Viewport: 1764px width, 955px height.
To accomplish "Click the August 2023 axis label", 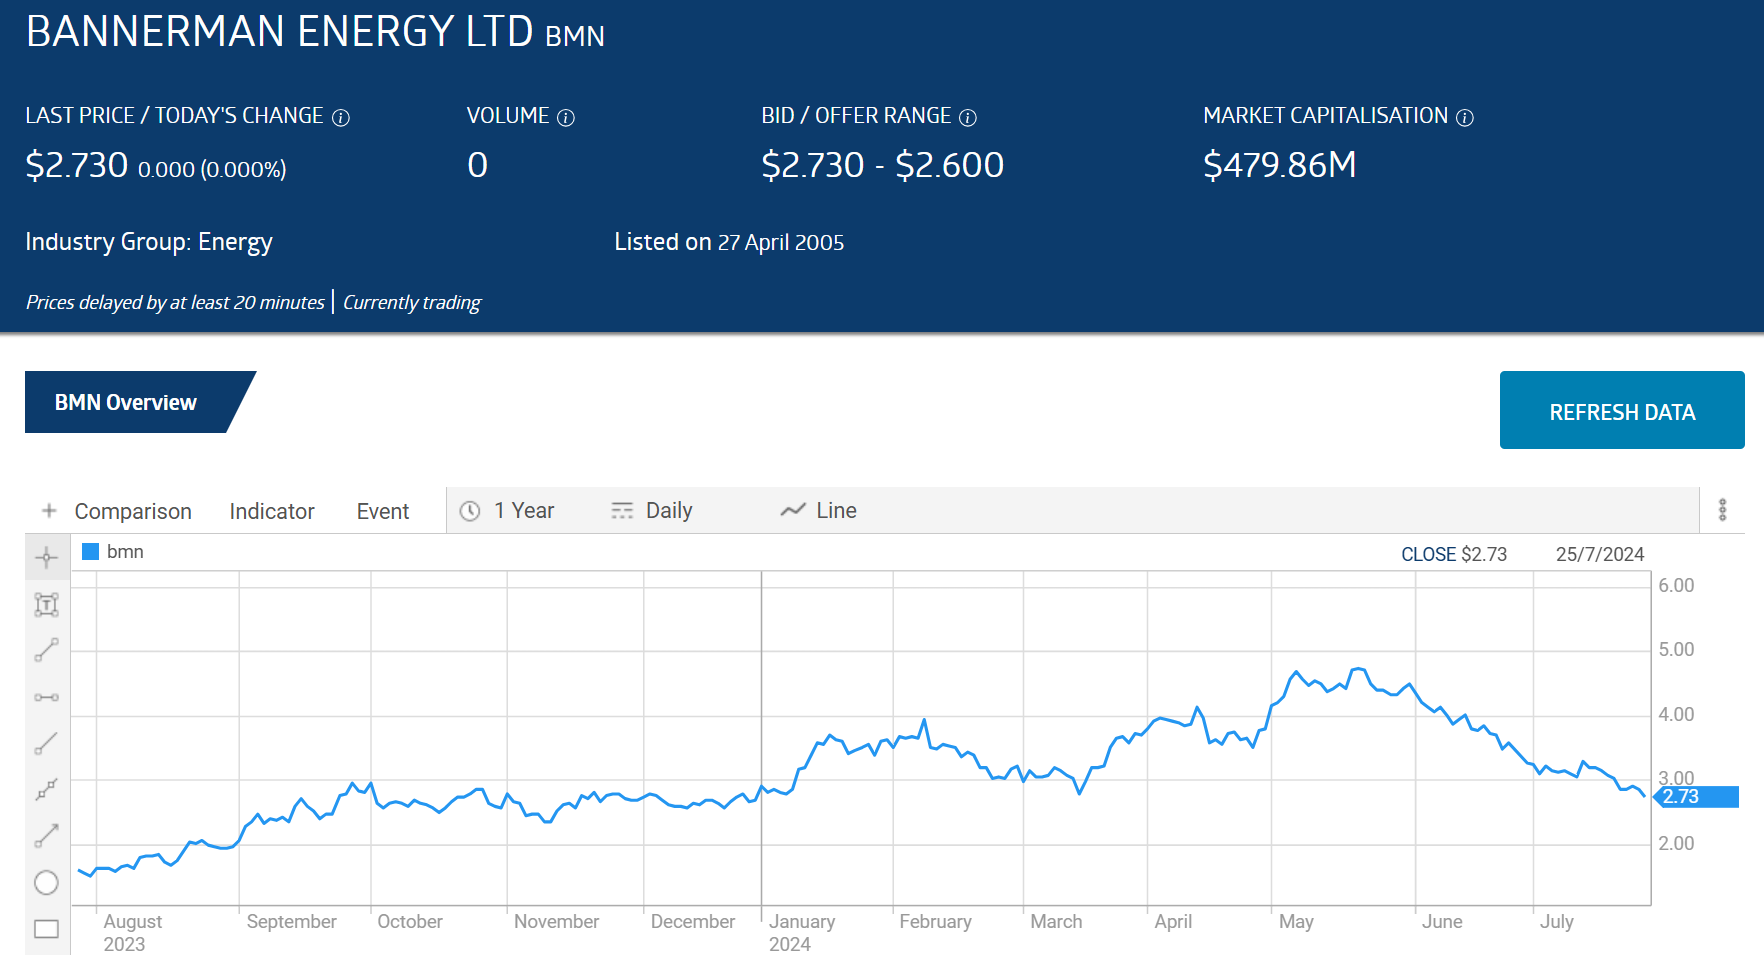I will pos(132,932).
